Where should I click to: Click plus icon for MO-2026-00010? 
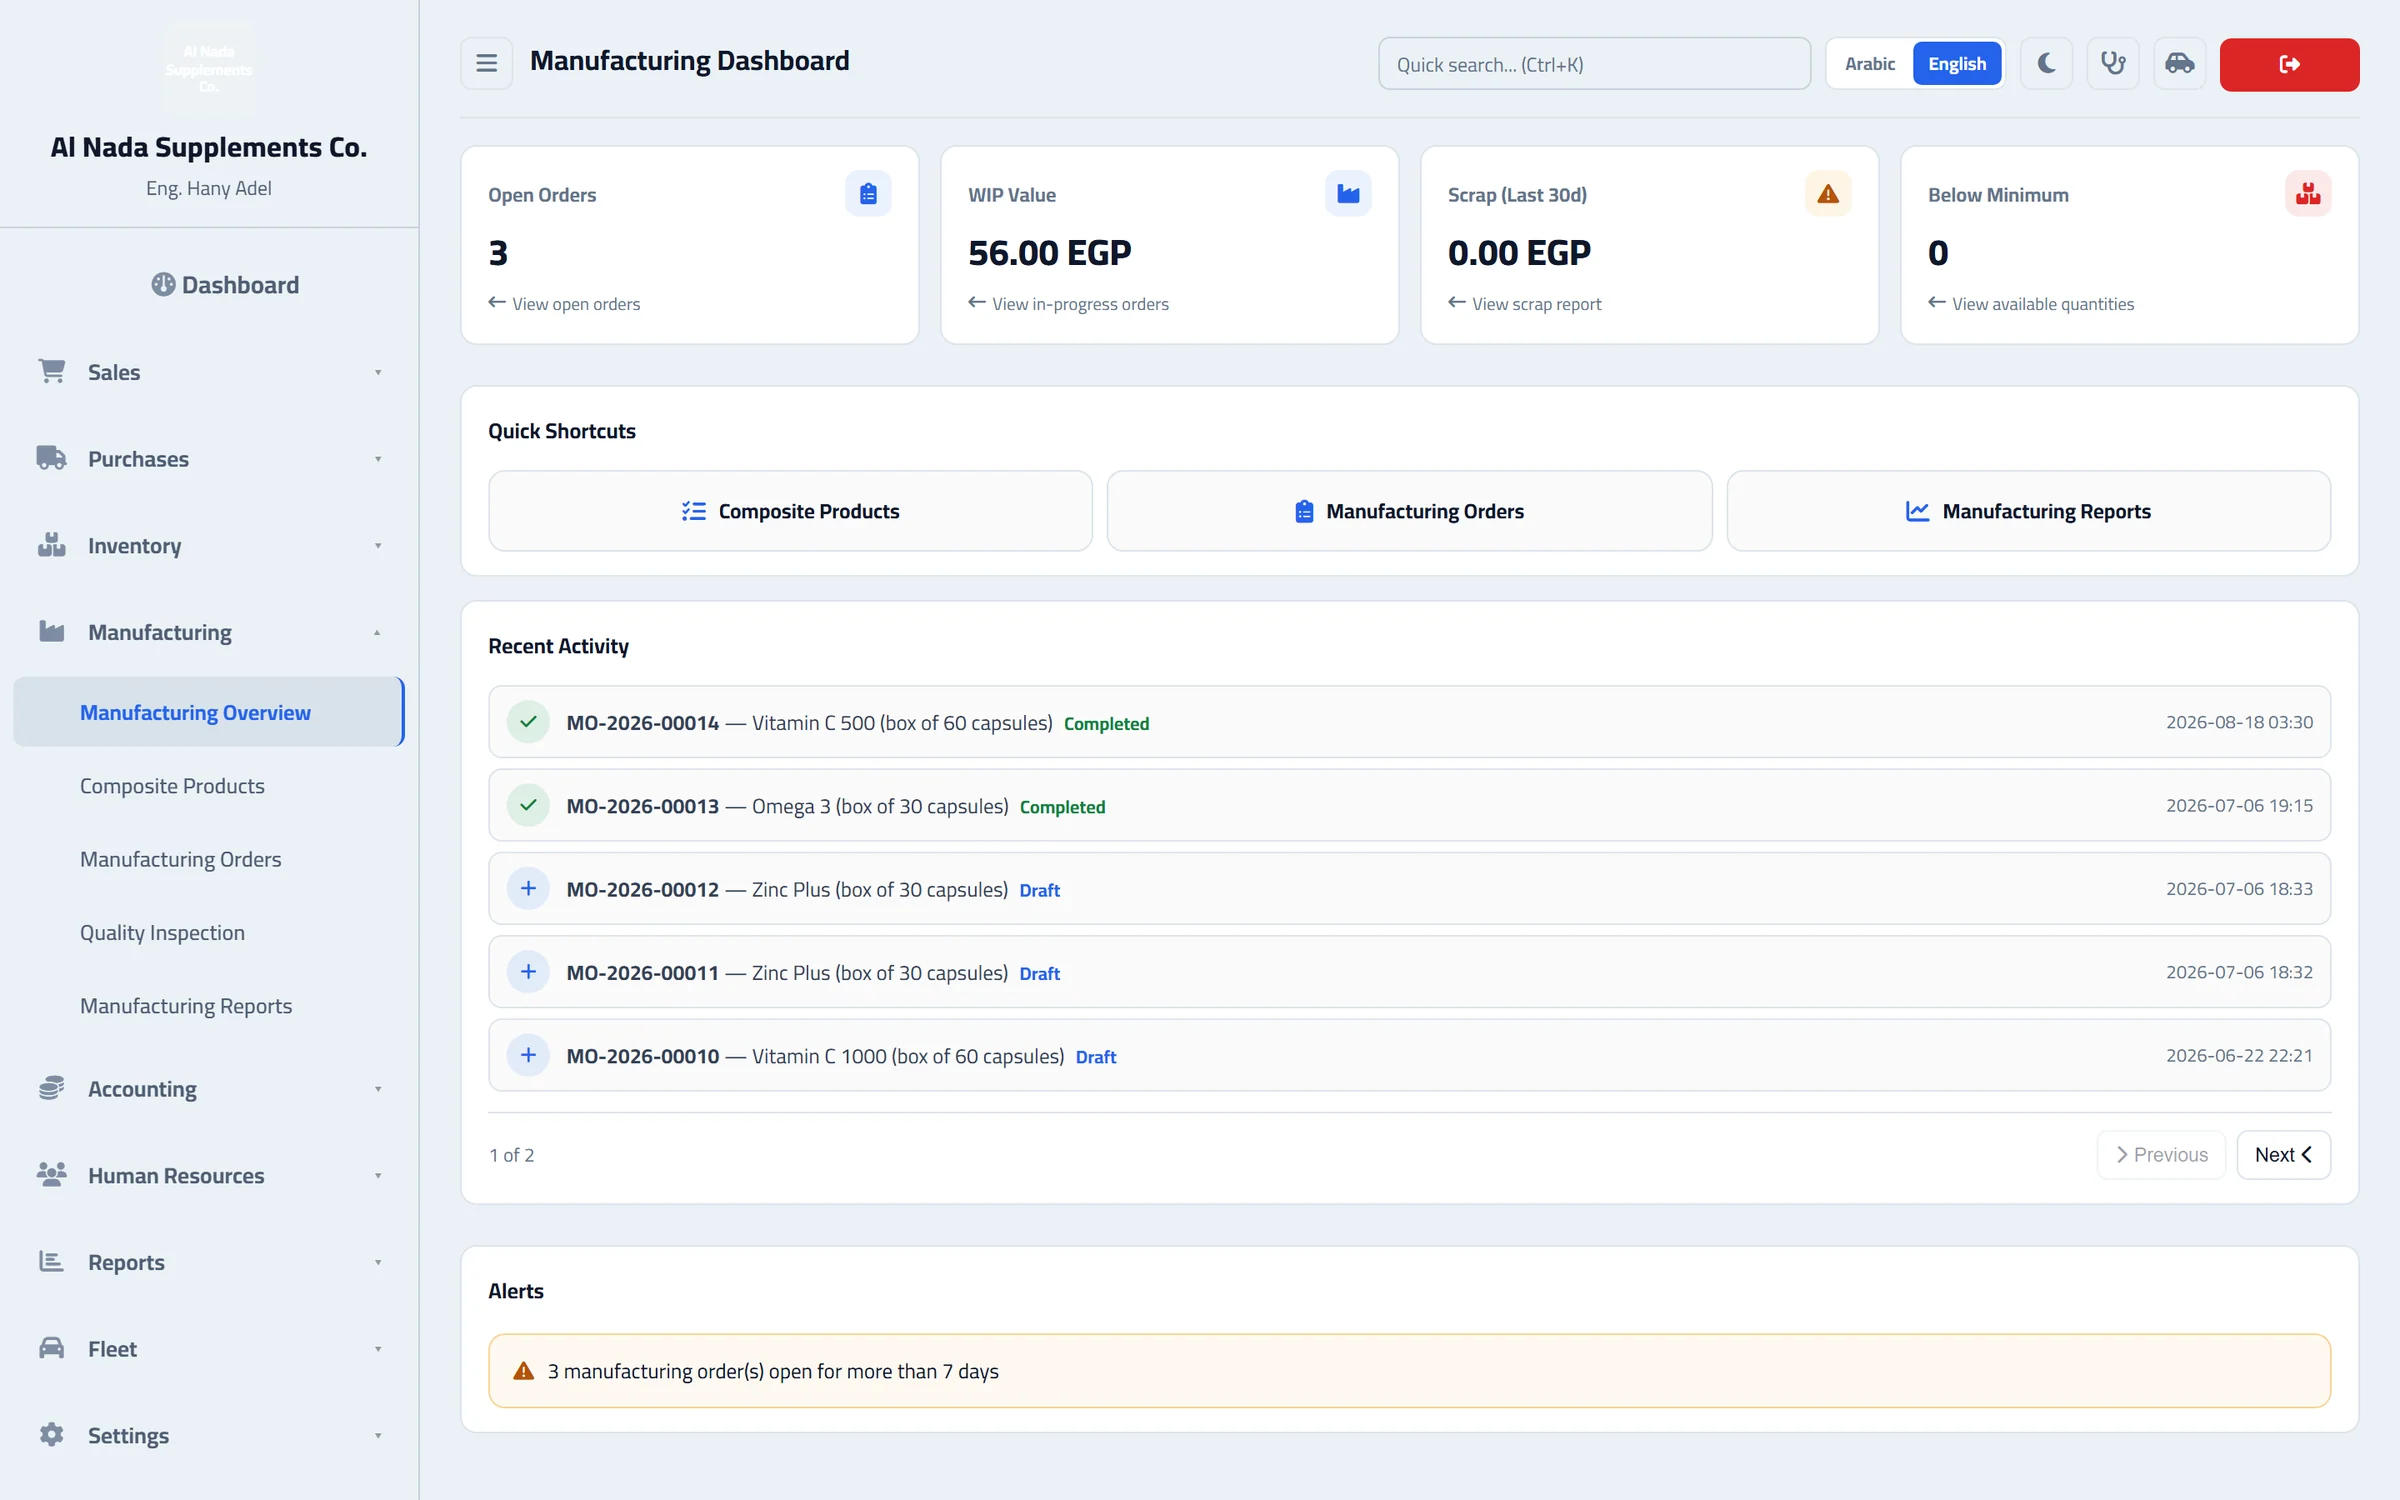click(x=528, y=1055)
